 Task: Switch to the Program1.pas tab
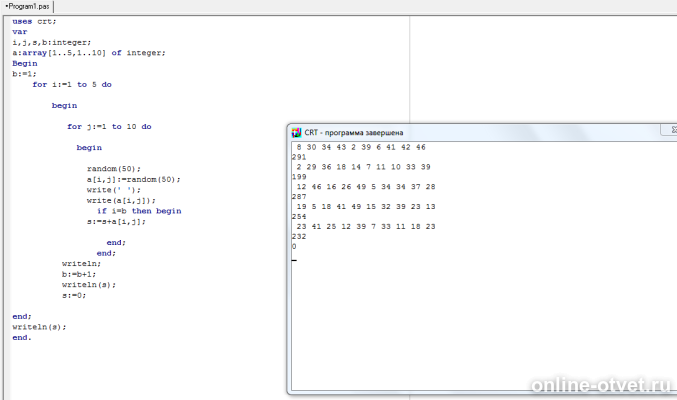pos(27,6)
